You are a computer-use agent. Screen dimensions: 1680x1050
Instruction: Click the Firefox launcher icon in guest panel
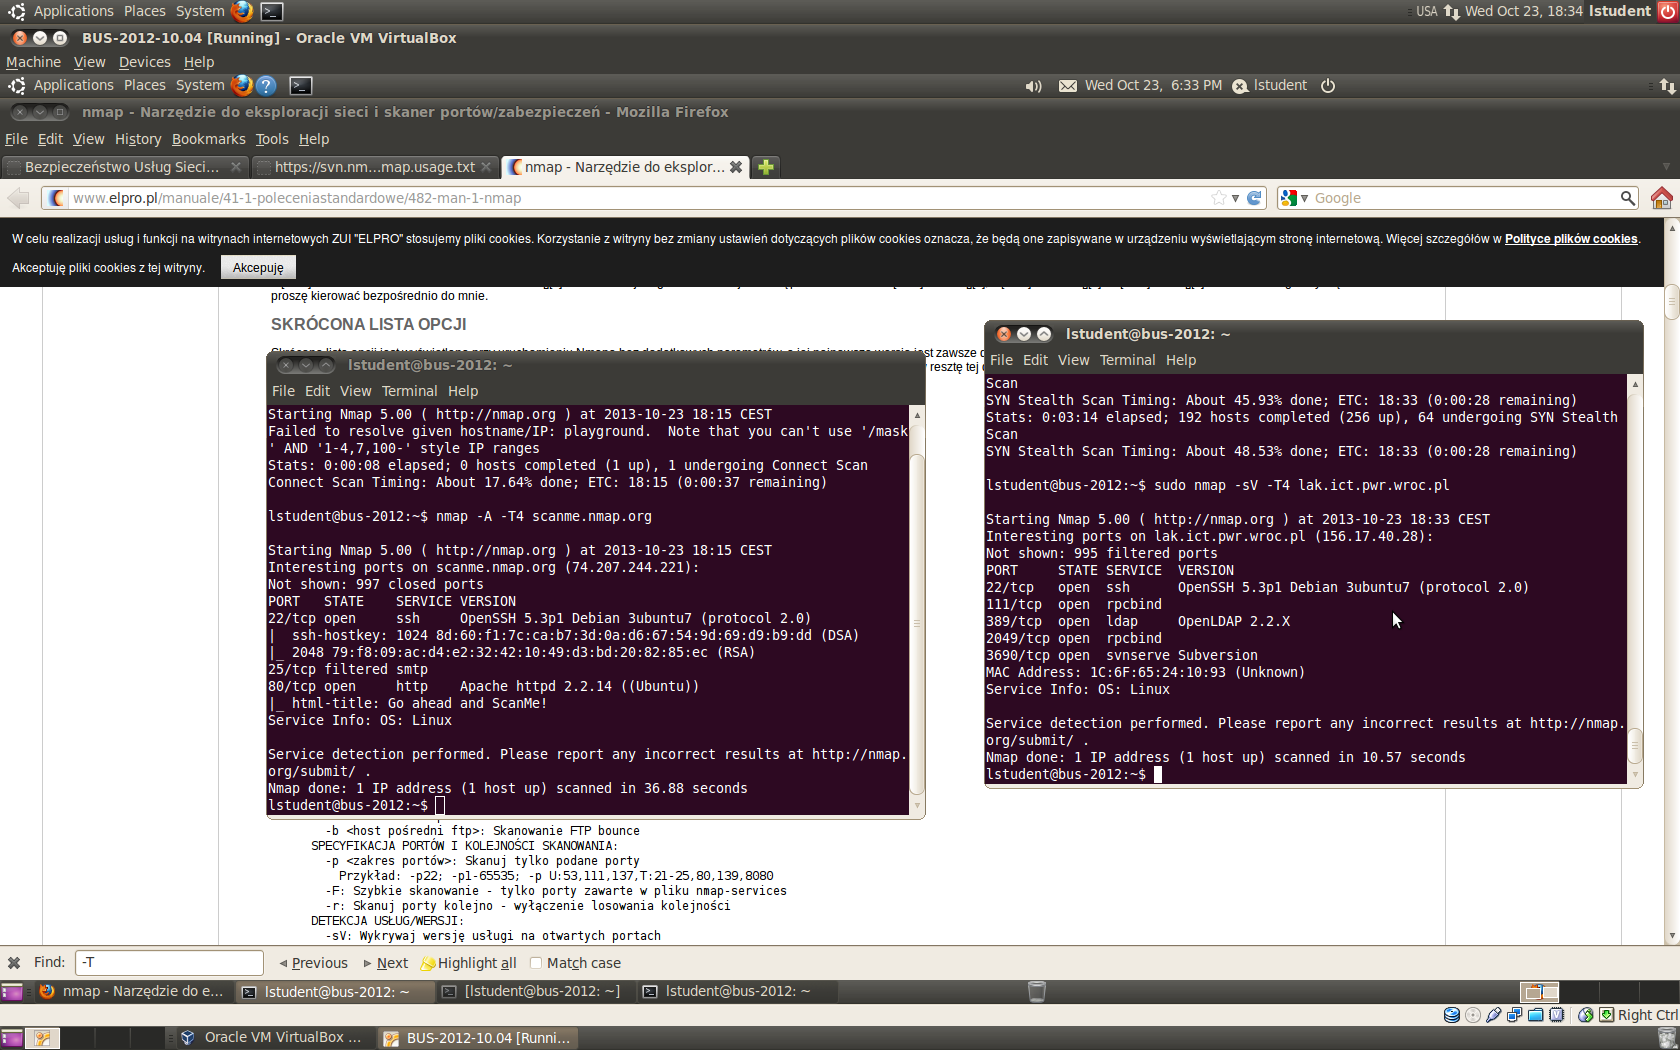(241, 86)
